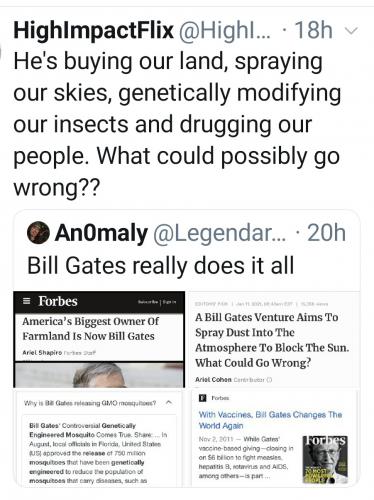Tap the Ariel Shapiro author name
The width and height of the screenshot is (374, 500).
click(x=42, y=352)
